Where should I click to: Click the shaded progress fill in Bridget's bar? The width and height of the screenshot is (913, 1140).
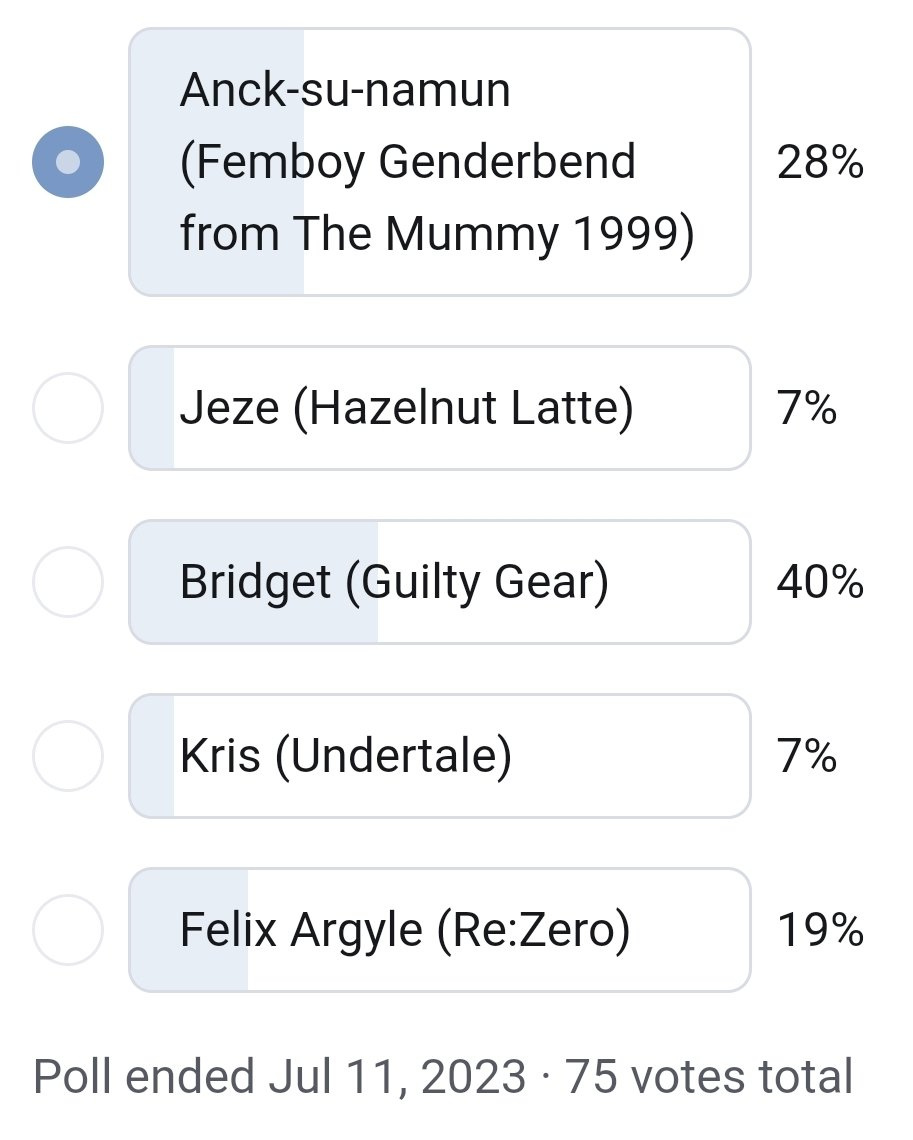pos(254,582)
